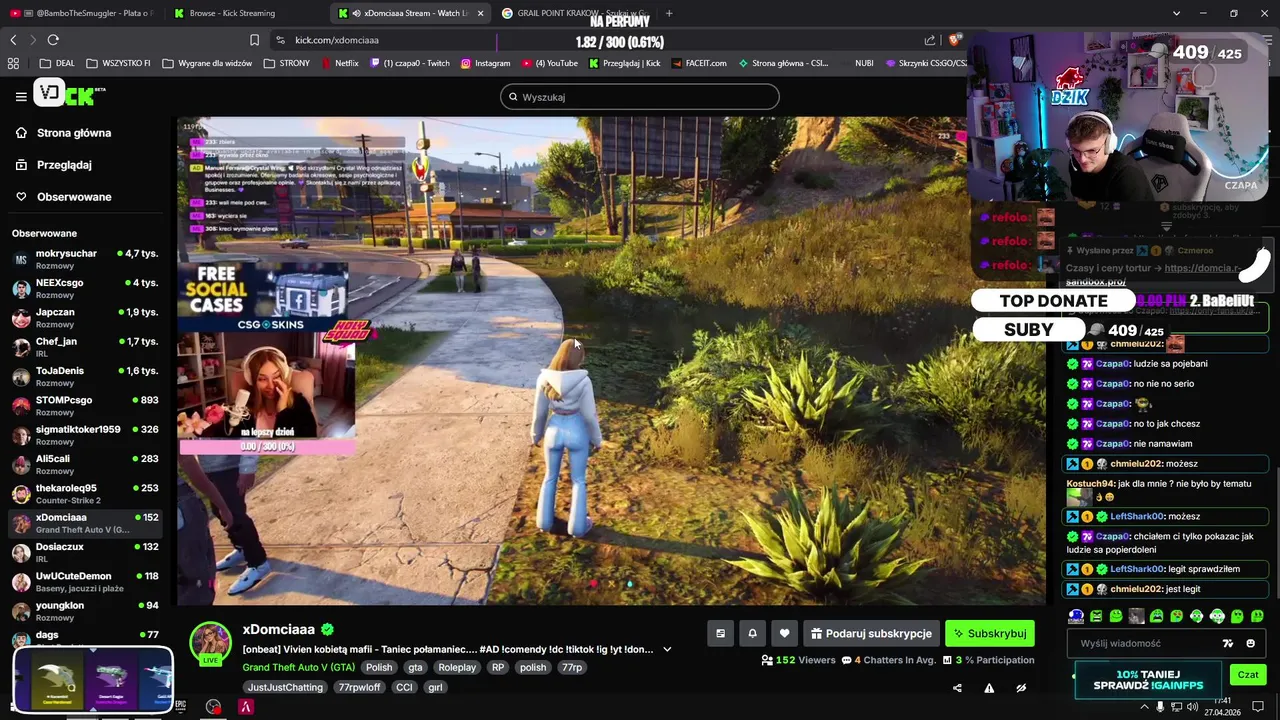Image resolution: width=1280 pixels, height=720 pixels.
Task: Open the FACEIT.com bookmark
Action: [699, 63]
